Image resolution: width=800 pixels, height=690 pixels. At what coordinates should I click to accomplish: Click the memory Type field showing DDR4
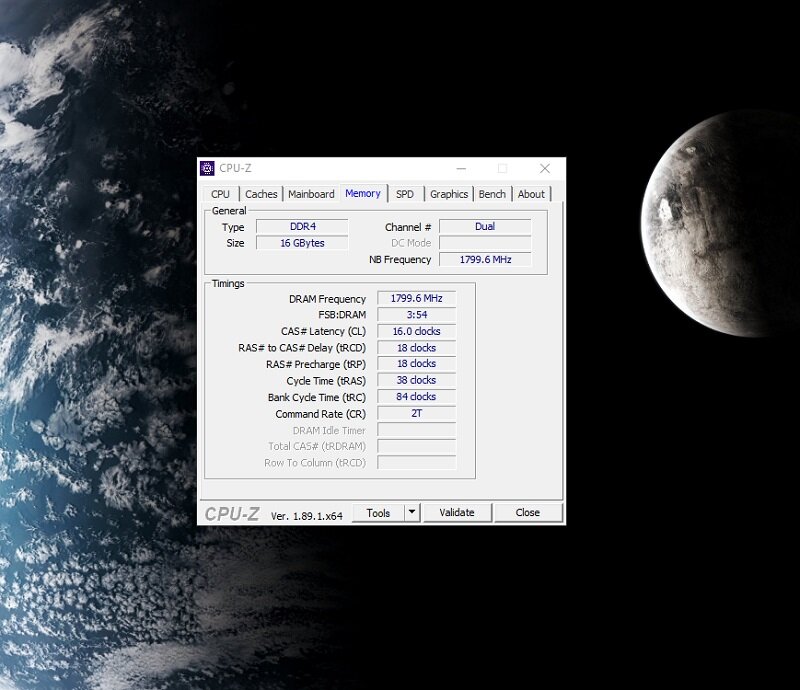(302, 227)
